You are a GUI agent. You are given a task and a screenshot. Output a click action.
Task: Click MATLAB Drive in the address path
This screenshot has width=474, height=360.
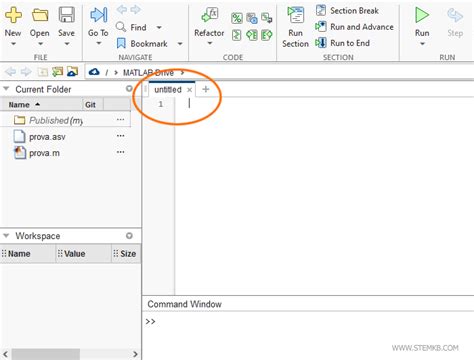click(x=148, y=72)
